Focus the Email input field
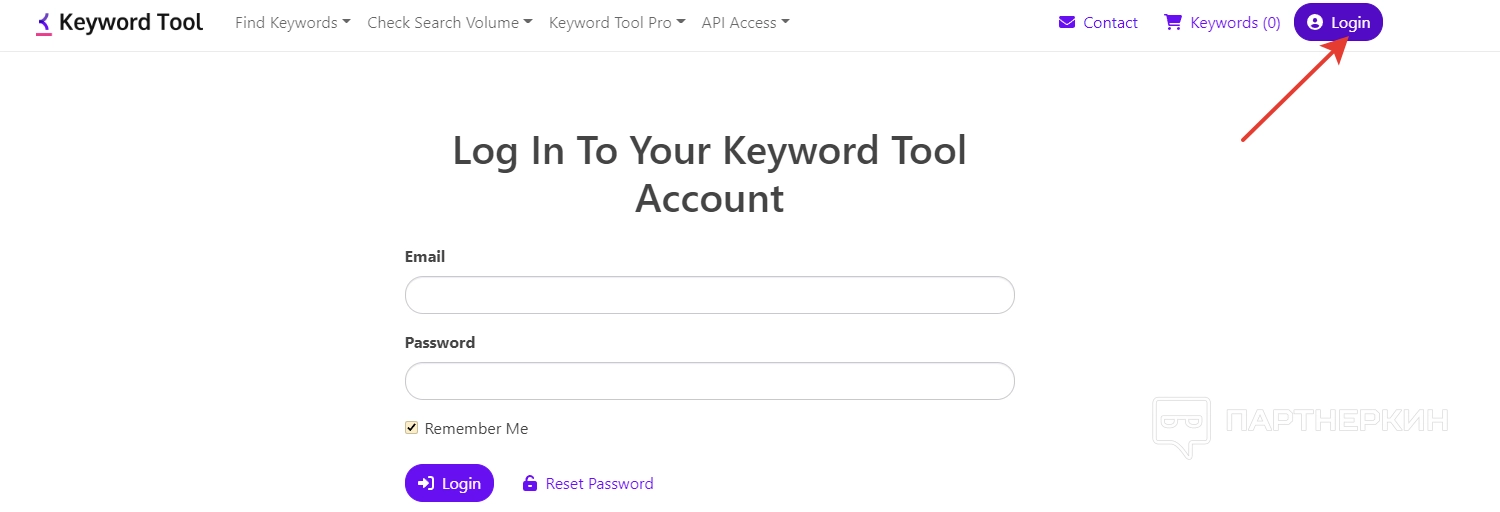Image resolution: width=1500 pixels, height=512 pixels. (x=710, y=295)
